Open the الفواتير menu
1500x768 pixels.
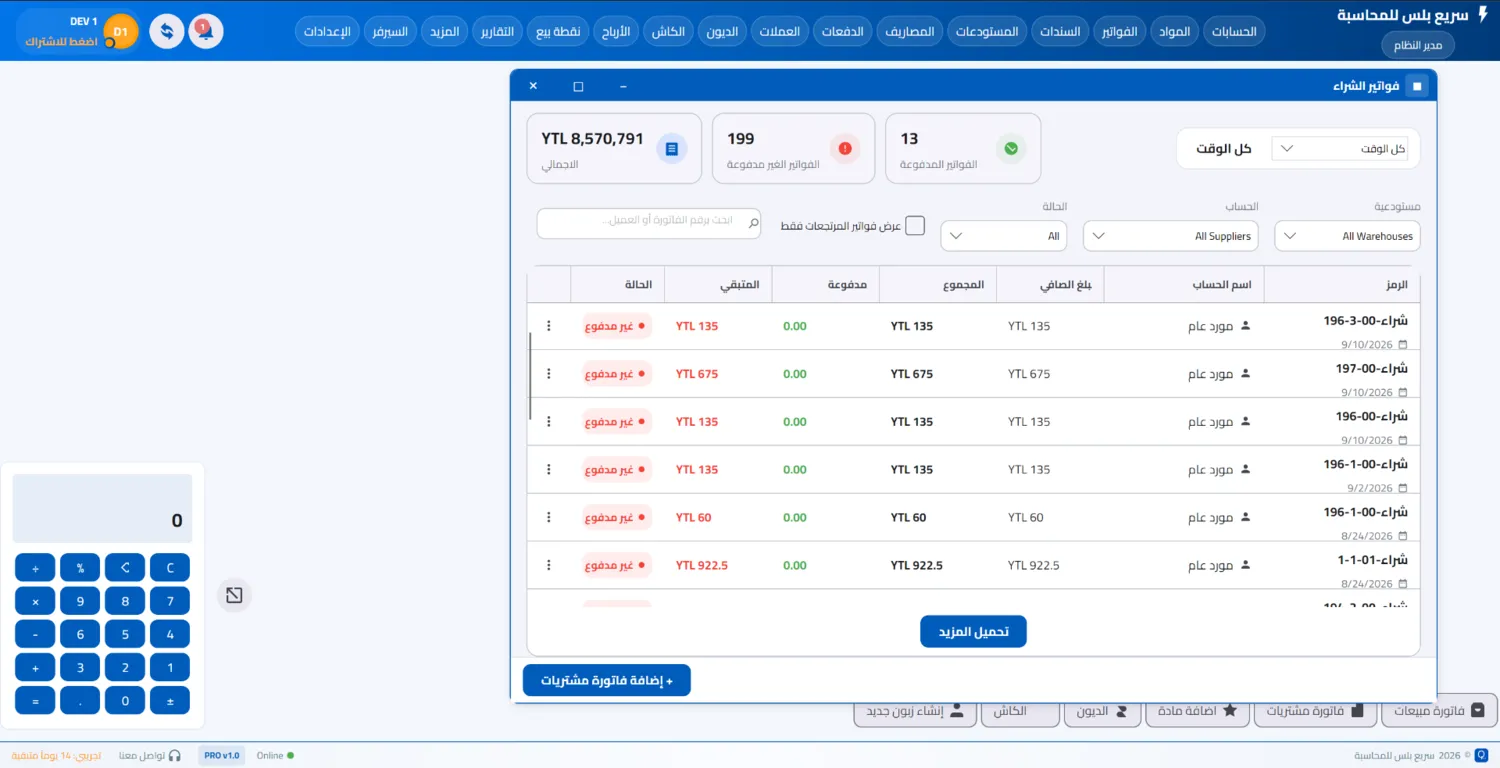coord(1119,31)
